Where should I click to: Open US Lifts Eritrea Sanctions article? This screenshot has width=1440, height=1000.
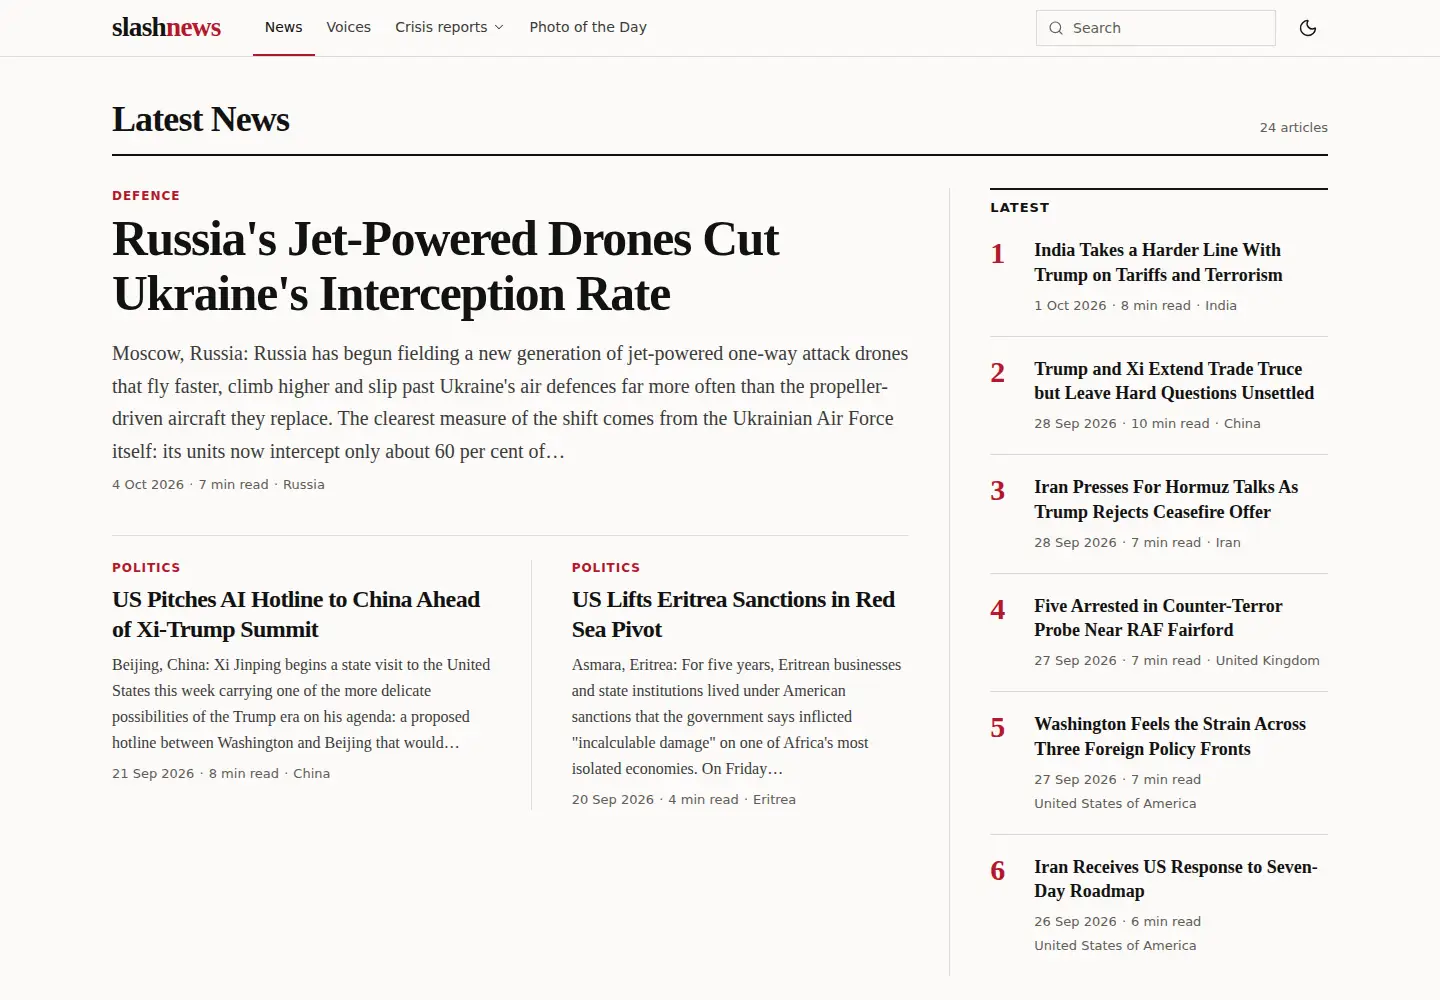click(x=733, y=614)
